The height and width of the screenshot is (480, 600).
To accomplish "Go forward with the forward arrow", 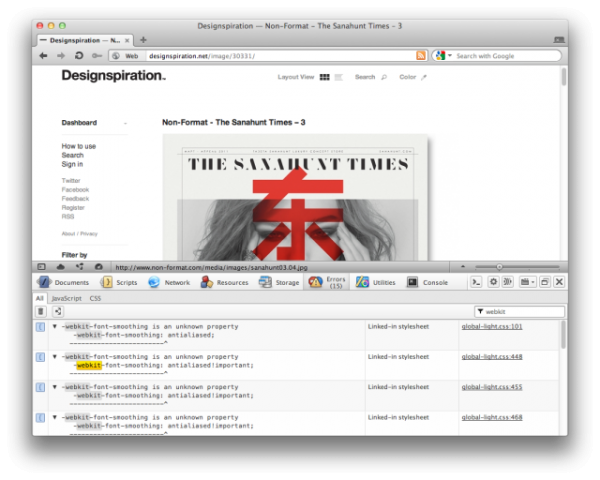I will [61, 56].
